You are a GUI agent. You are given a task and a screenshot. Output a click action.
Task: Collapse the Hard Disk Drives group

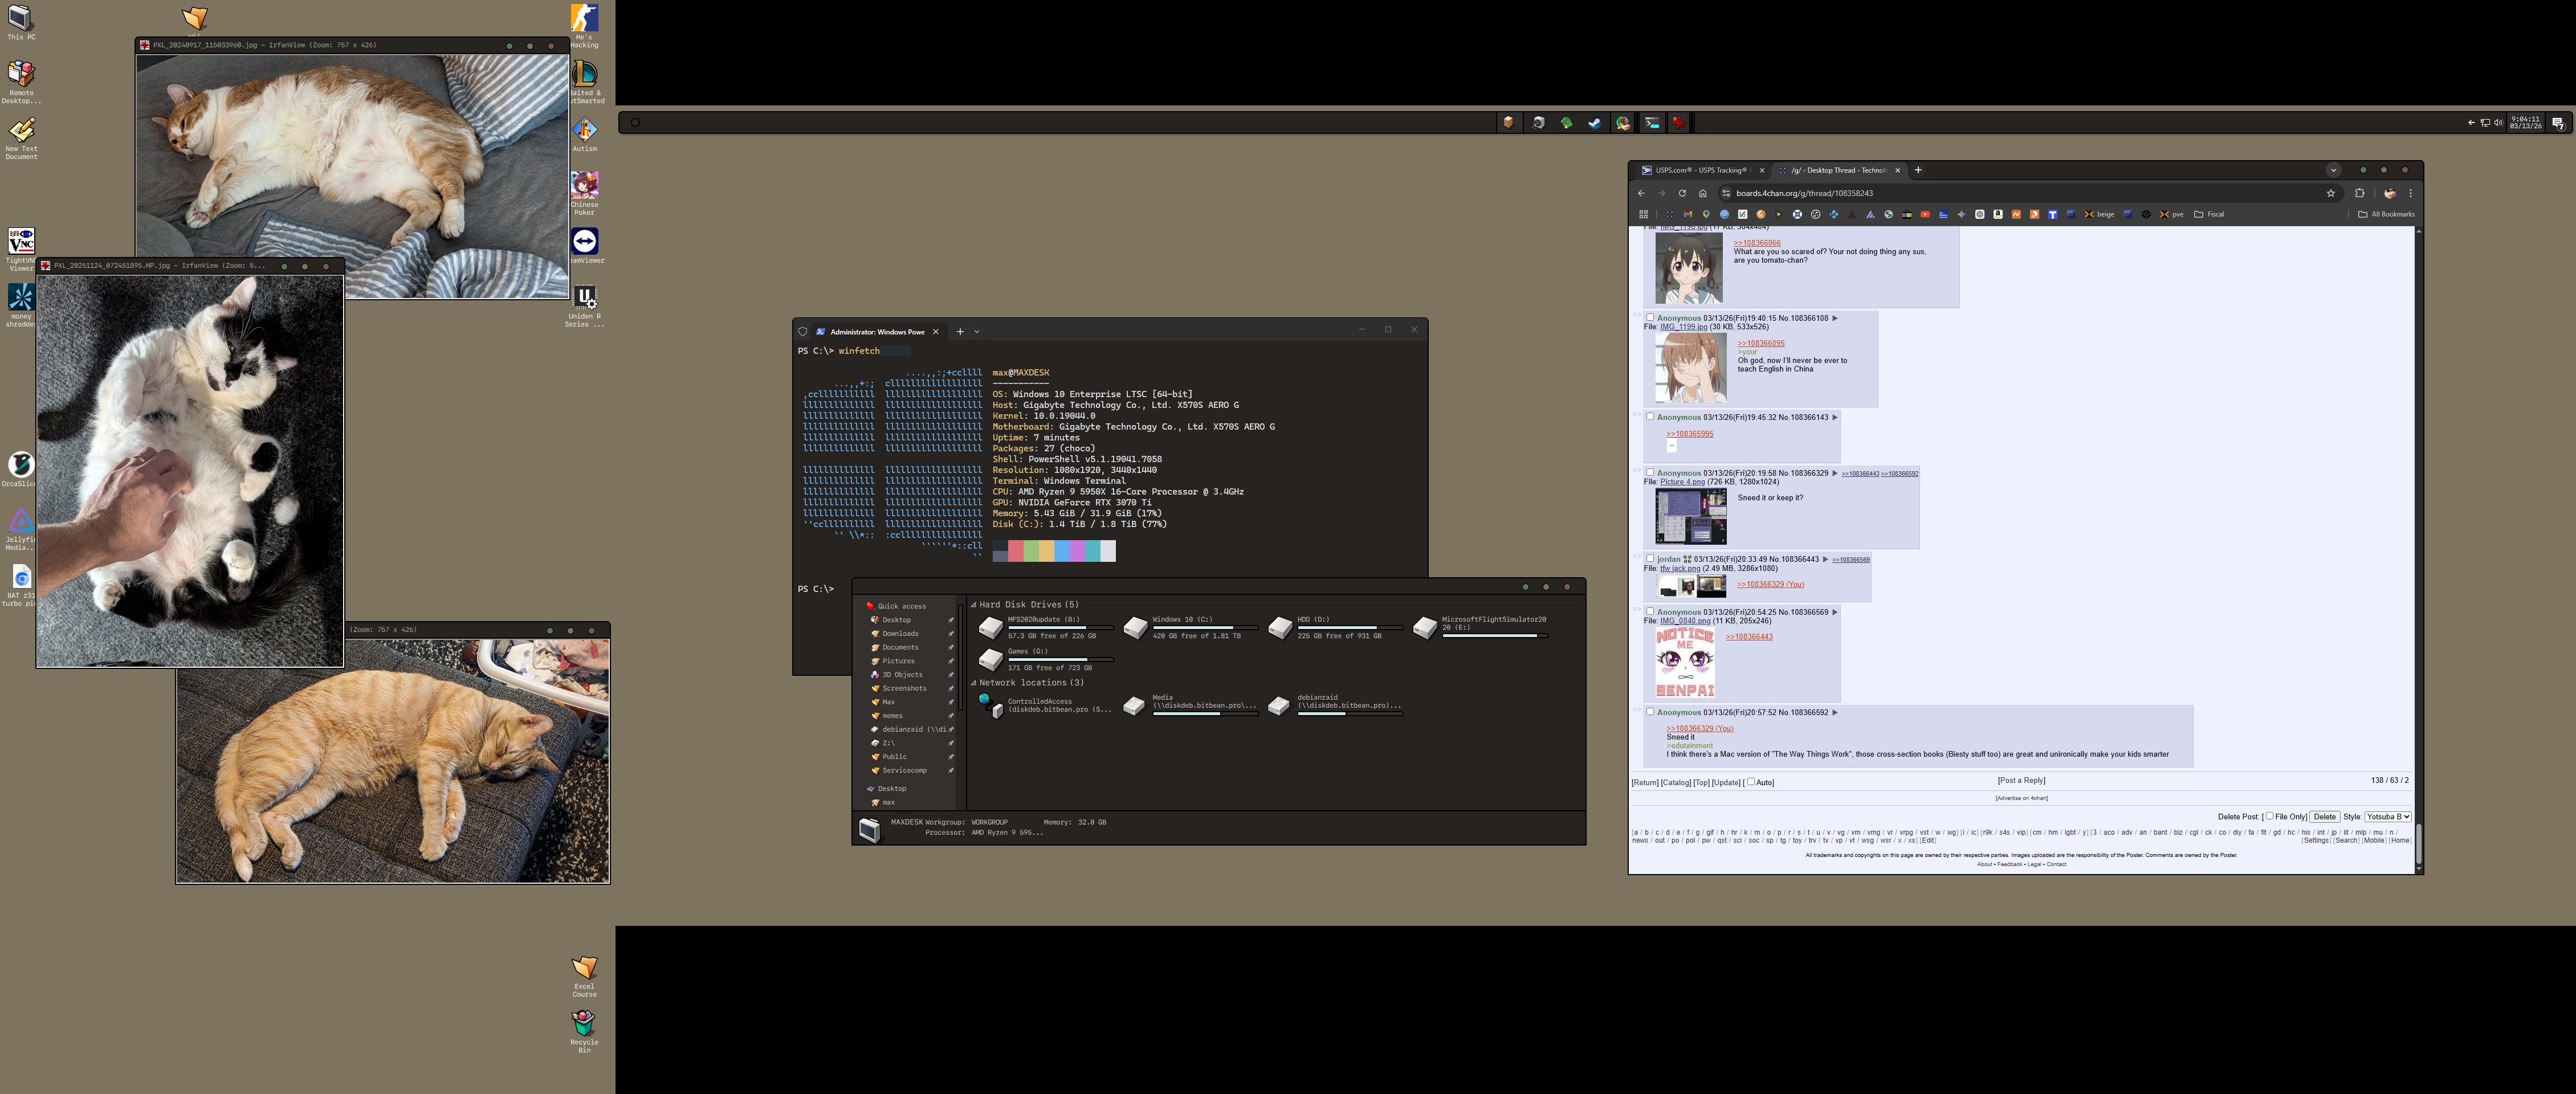974,604
